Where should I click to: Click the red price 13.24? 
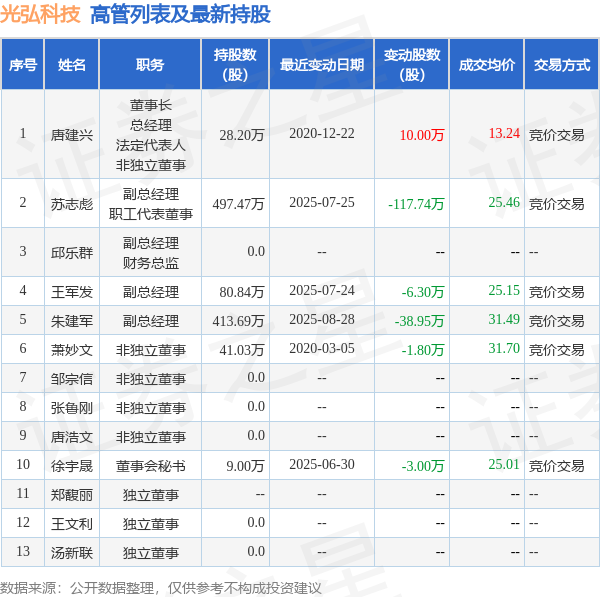(504, 133)
